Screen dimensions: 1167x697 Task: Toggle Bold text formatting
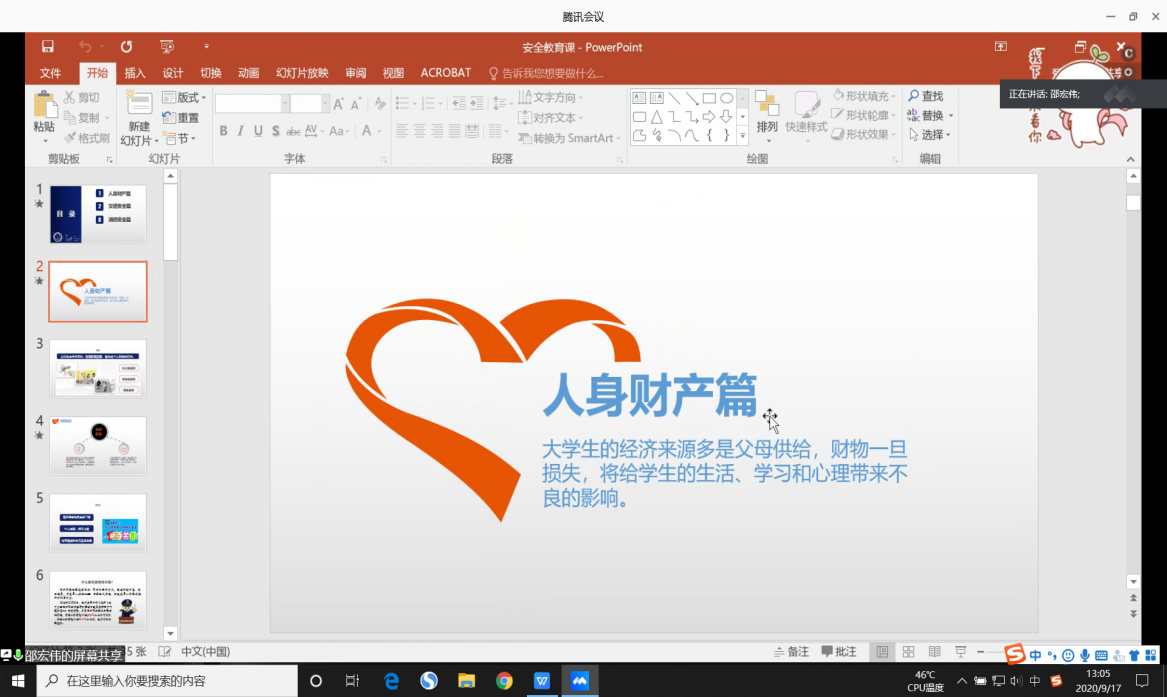coord(224,131)
